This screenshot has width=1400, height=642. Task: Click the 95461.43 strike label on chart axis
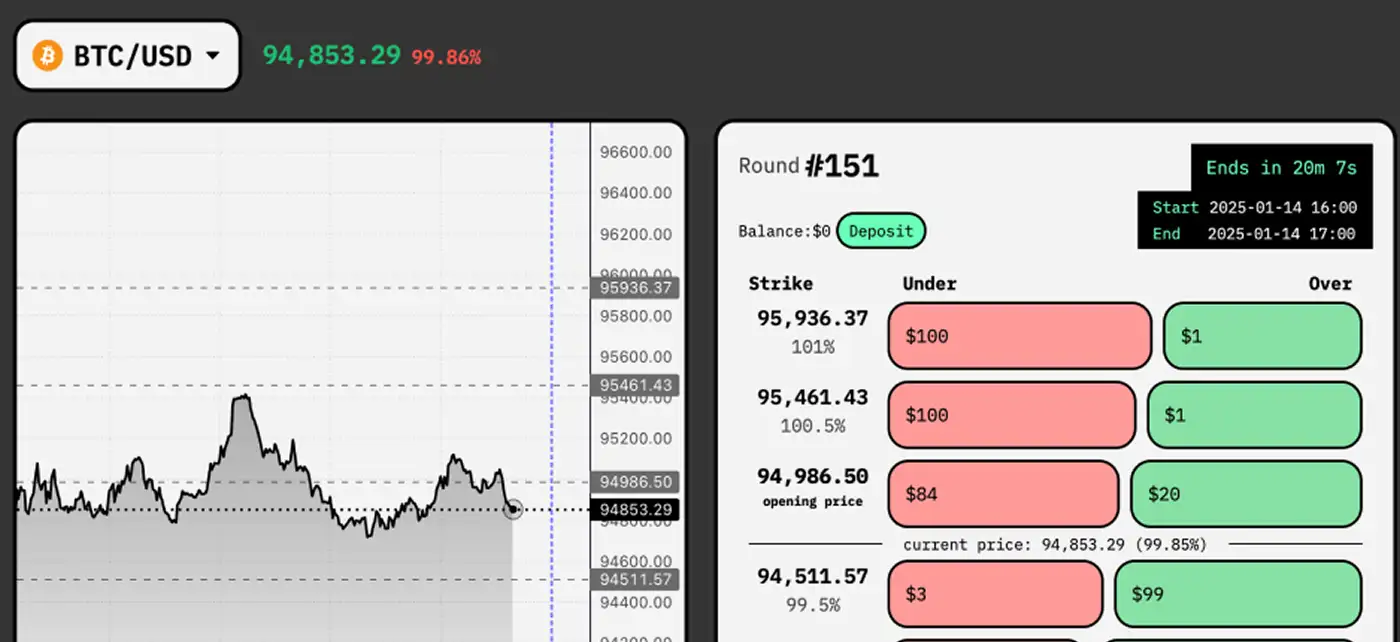point(635,385)
